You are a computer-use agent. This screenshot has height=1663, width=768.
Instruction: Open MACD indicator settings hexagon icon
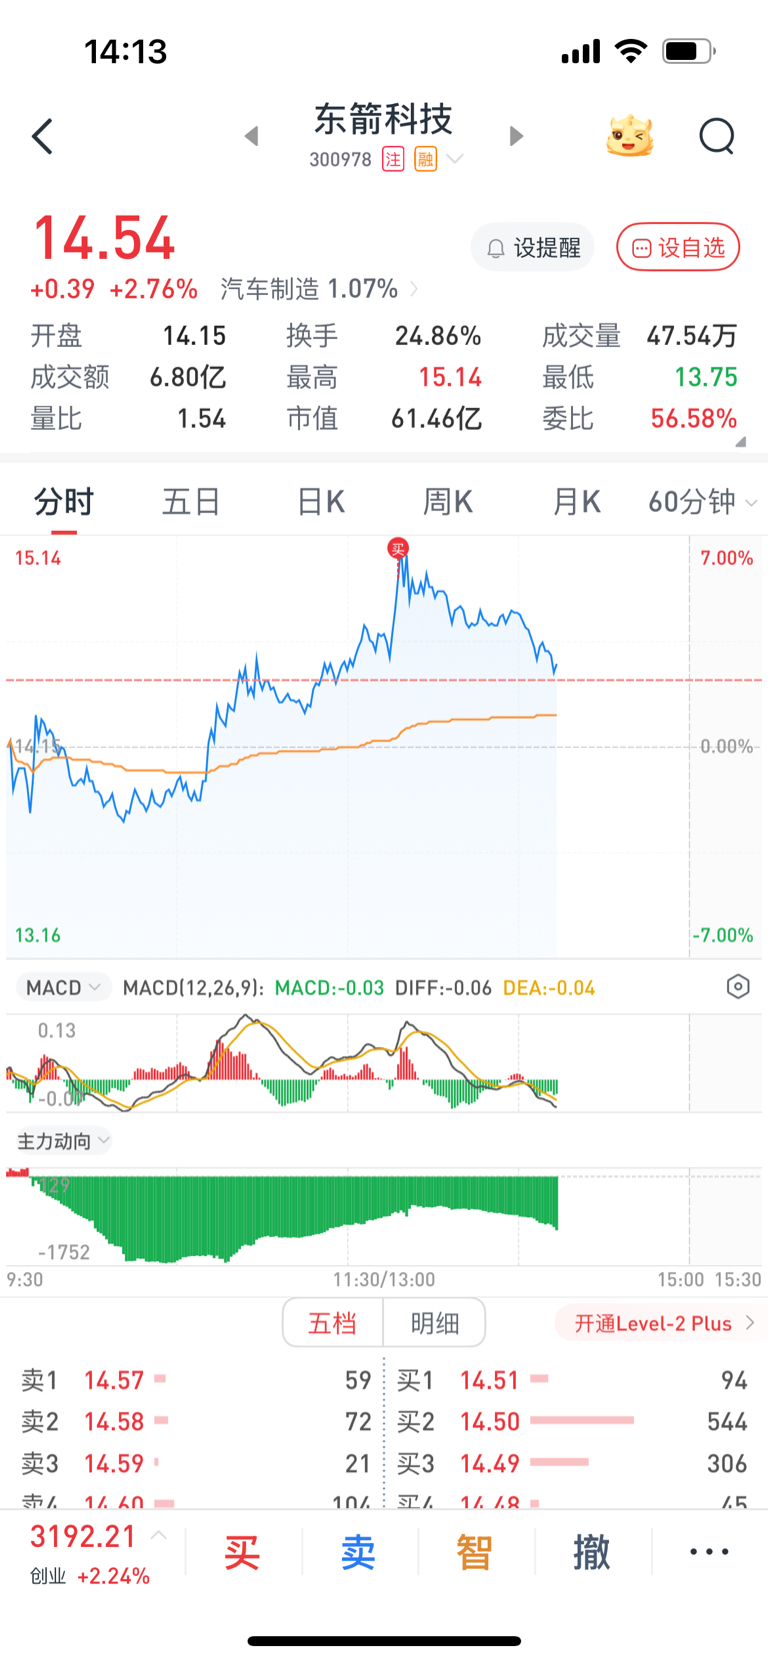tap(737, 987)
